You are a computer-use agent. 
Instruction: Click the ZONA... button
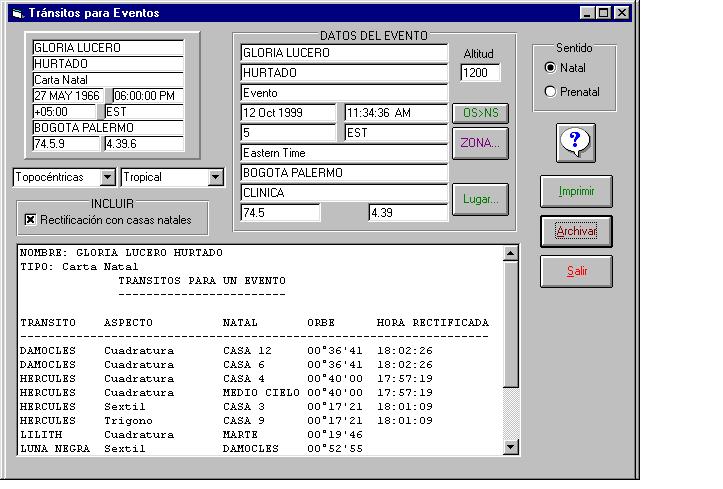tap(480, 143)
